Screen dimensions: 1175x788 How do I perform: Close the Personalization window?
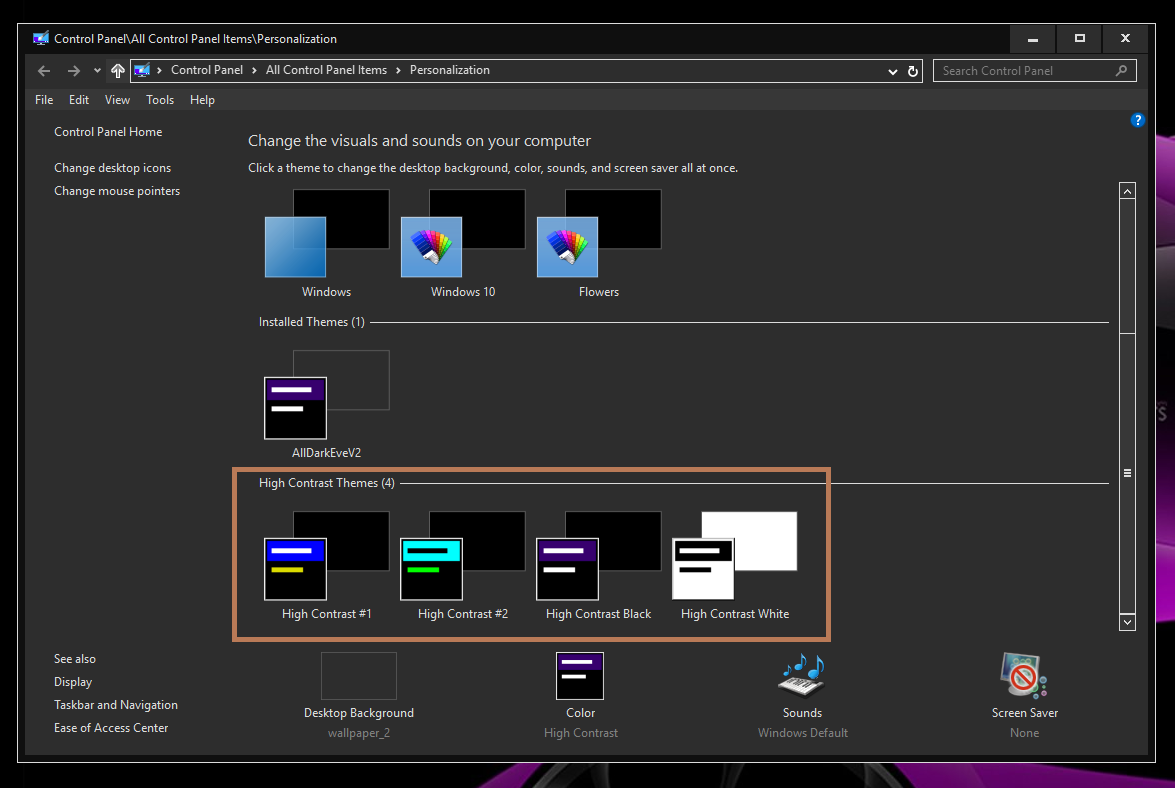[1125, 38]
